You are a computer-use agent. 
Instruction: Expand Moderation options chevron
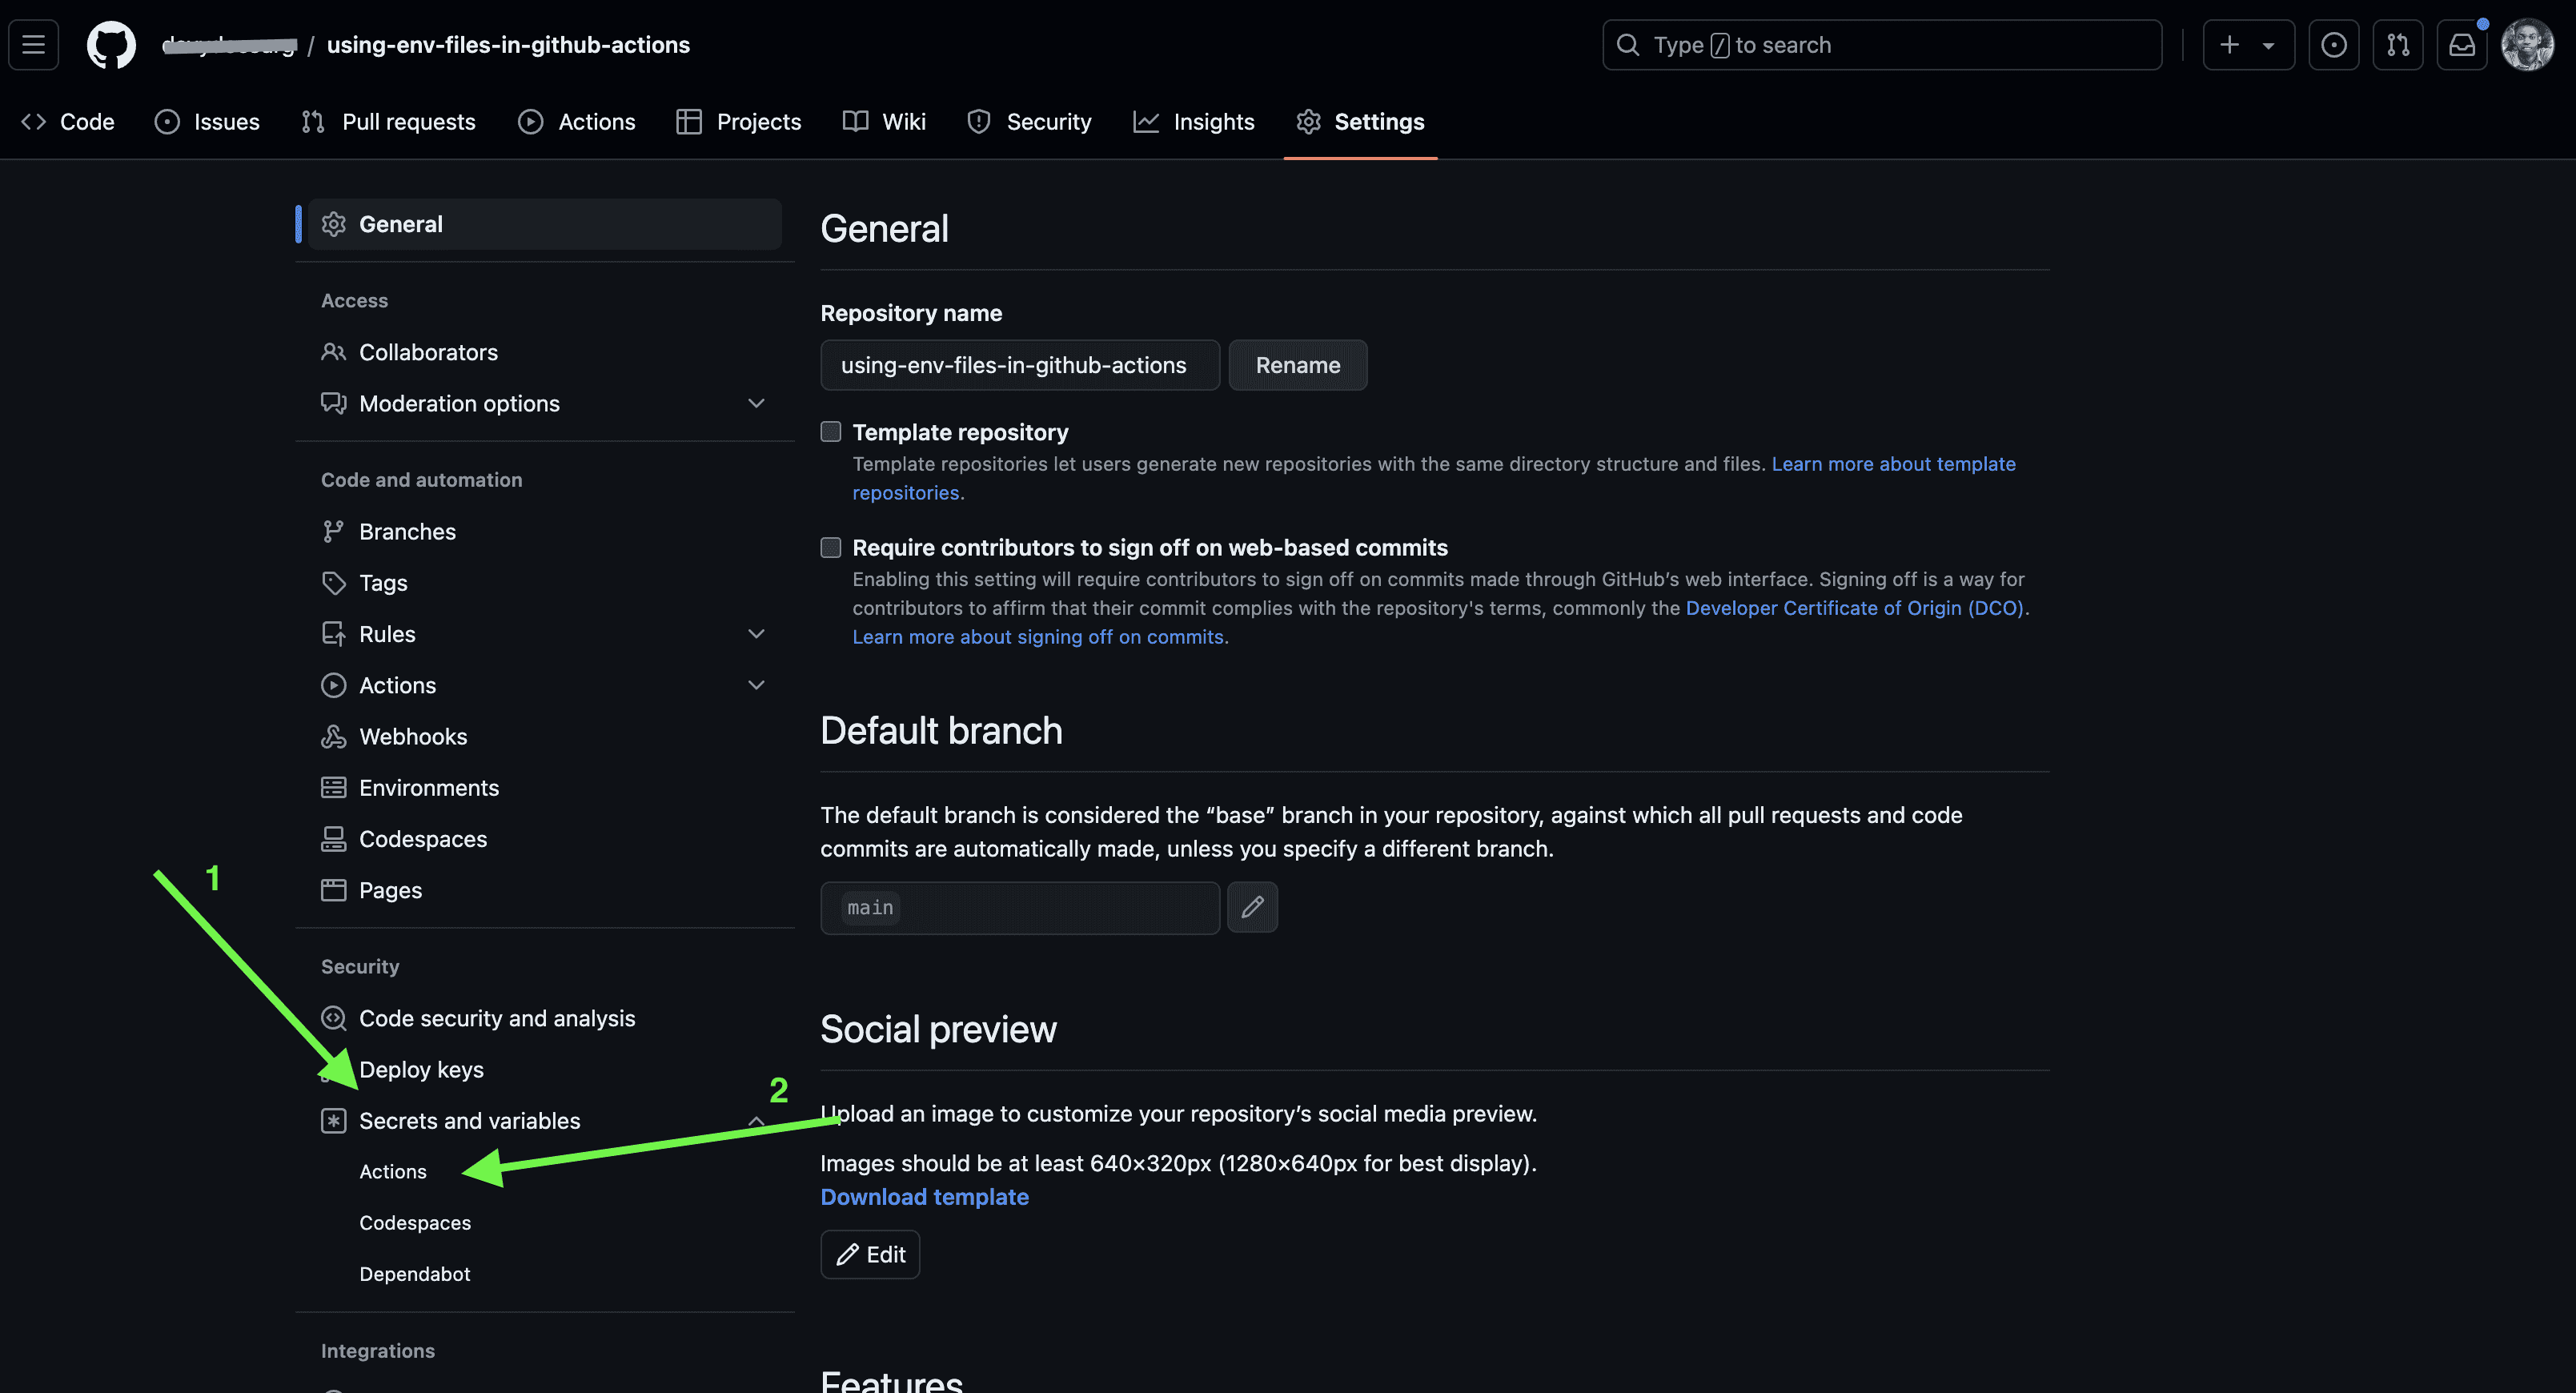point(756,403)
